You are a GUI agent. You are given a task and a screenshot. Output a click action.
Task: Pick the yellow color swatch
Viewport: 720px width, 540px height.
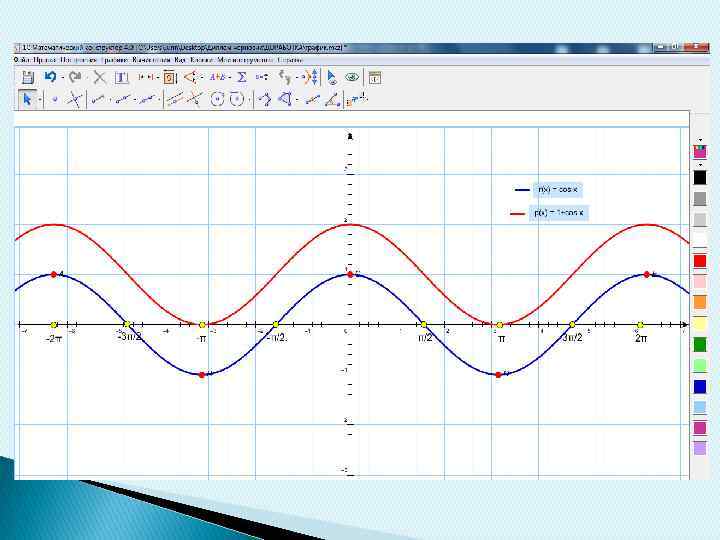[700, 323]
